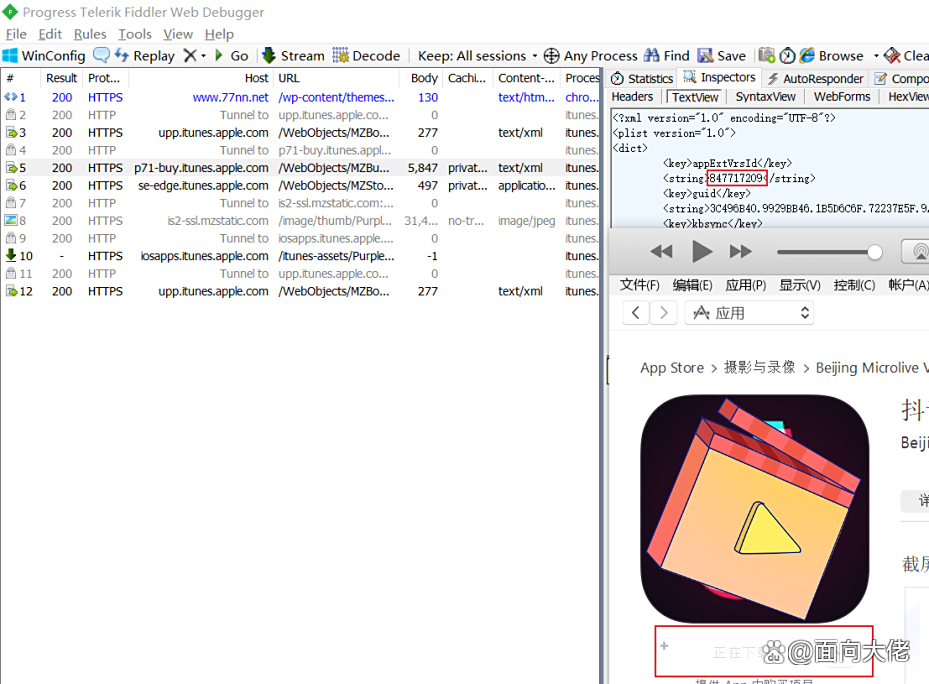Click lock icon of session 7

click(x=11, y=203)
